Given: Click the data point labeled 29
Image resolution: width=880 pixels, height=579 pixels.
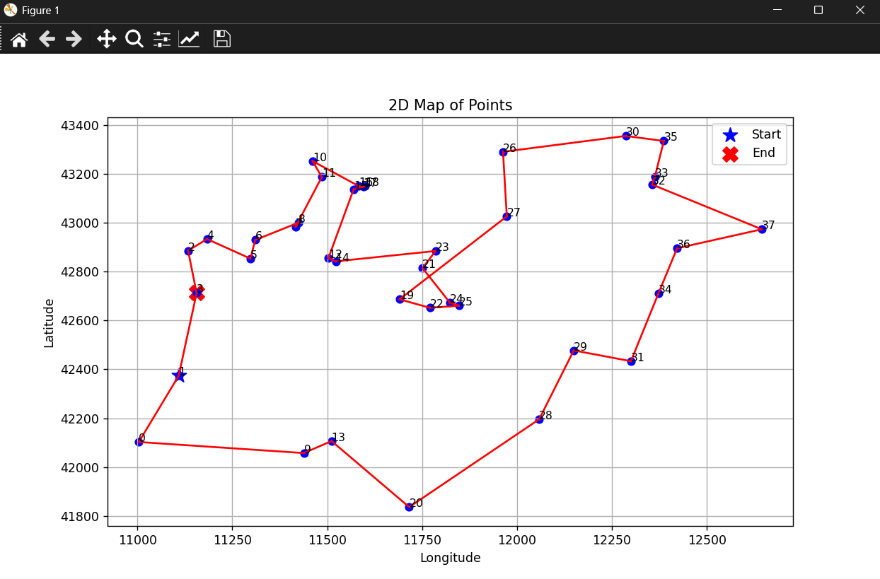Looking at the screenshot, I should pyautogui.click(x=574, y=351).
